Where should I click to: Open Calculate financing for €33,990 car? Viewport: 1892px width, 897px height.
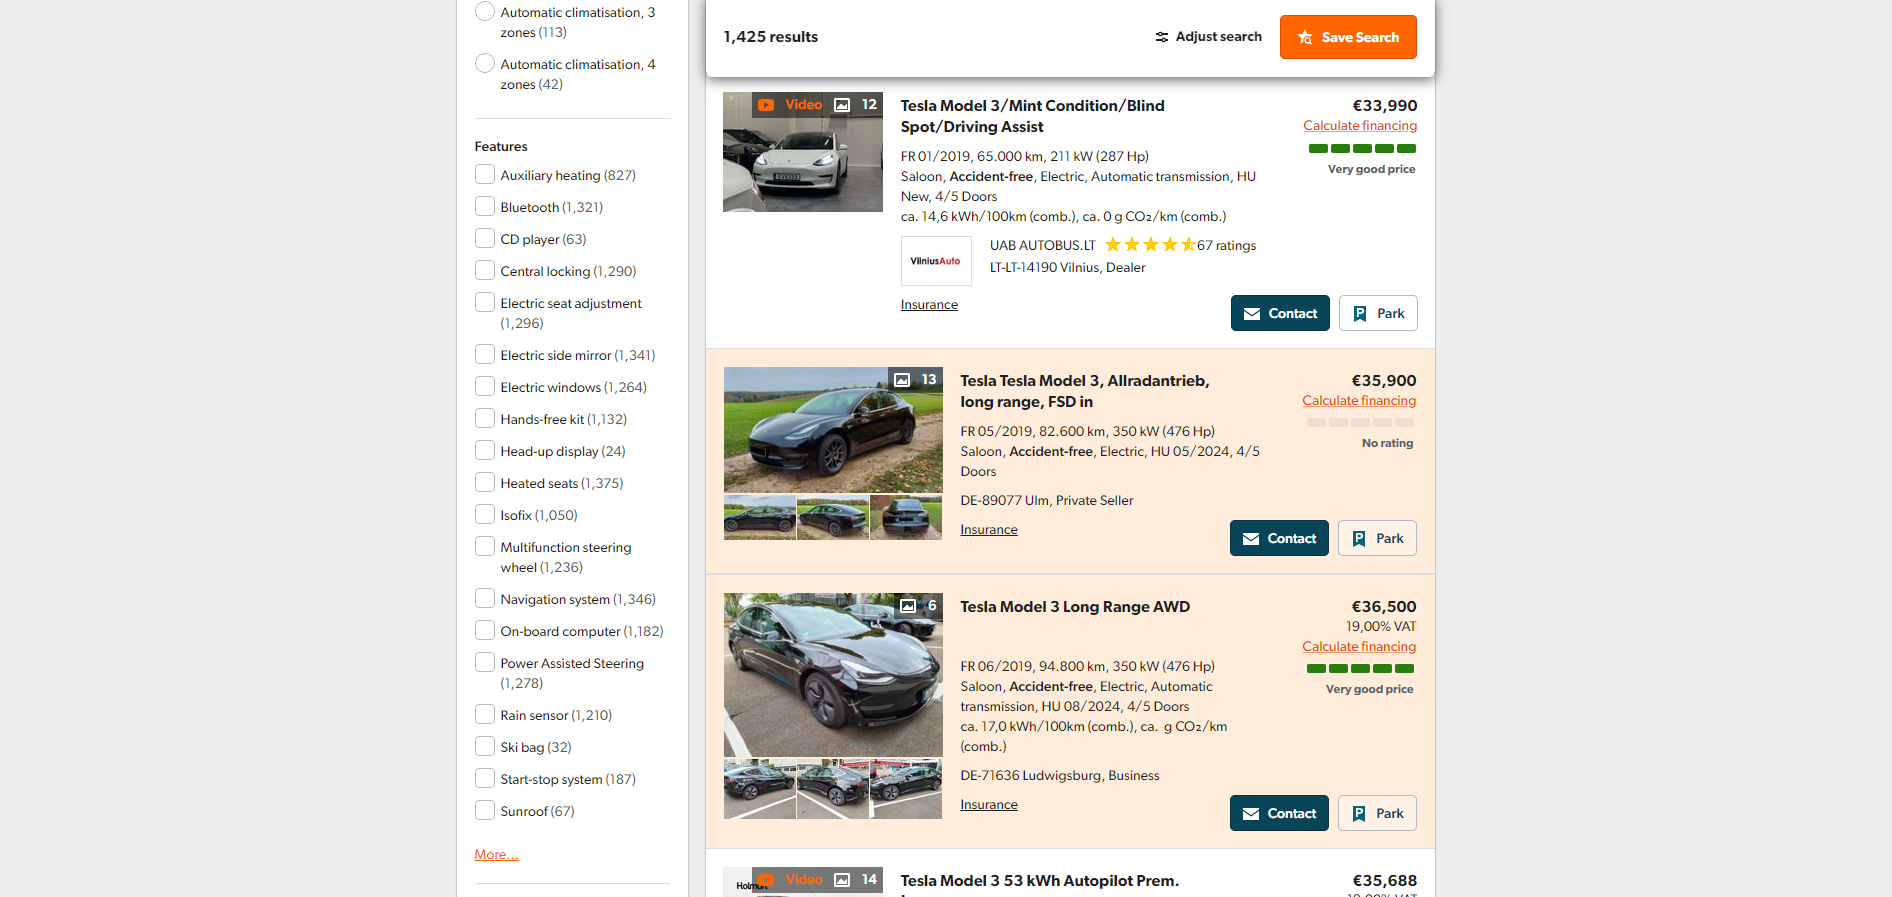(x=1360, y=126)
